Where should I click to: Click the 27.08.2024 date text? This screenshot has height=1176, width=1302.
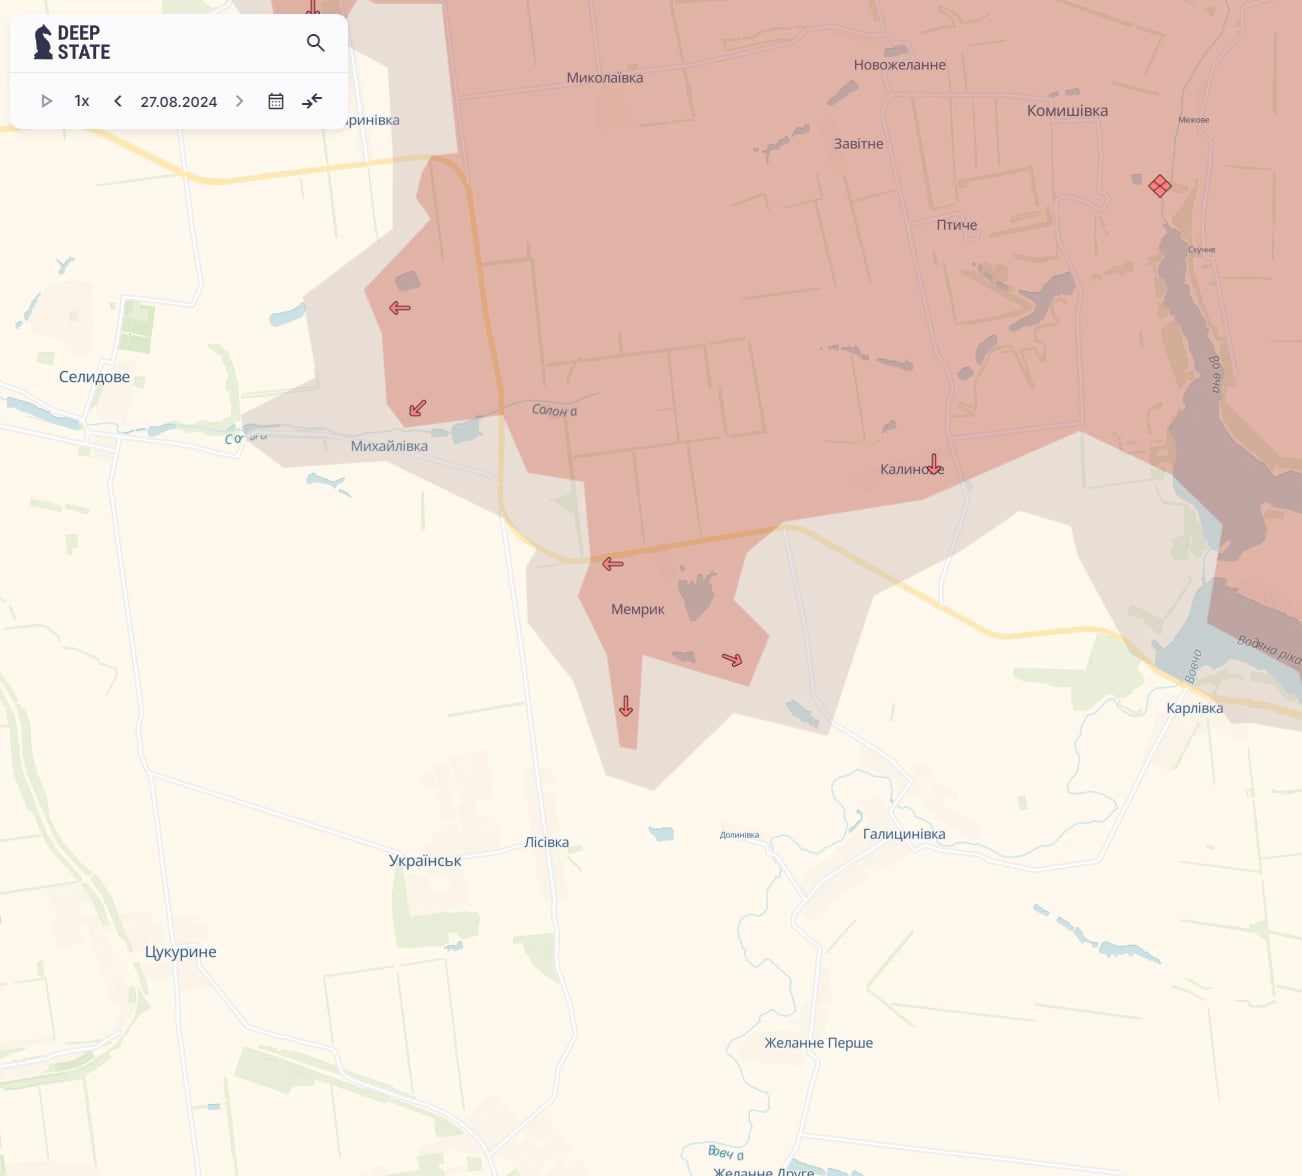point(178,102)
